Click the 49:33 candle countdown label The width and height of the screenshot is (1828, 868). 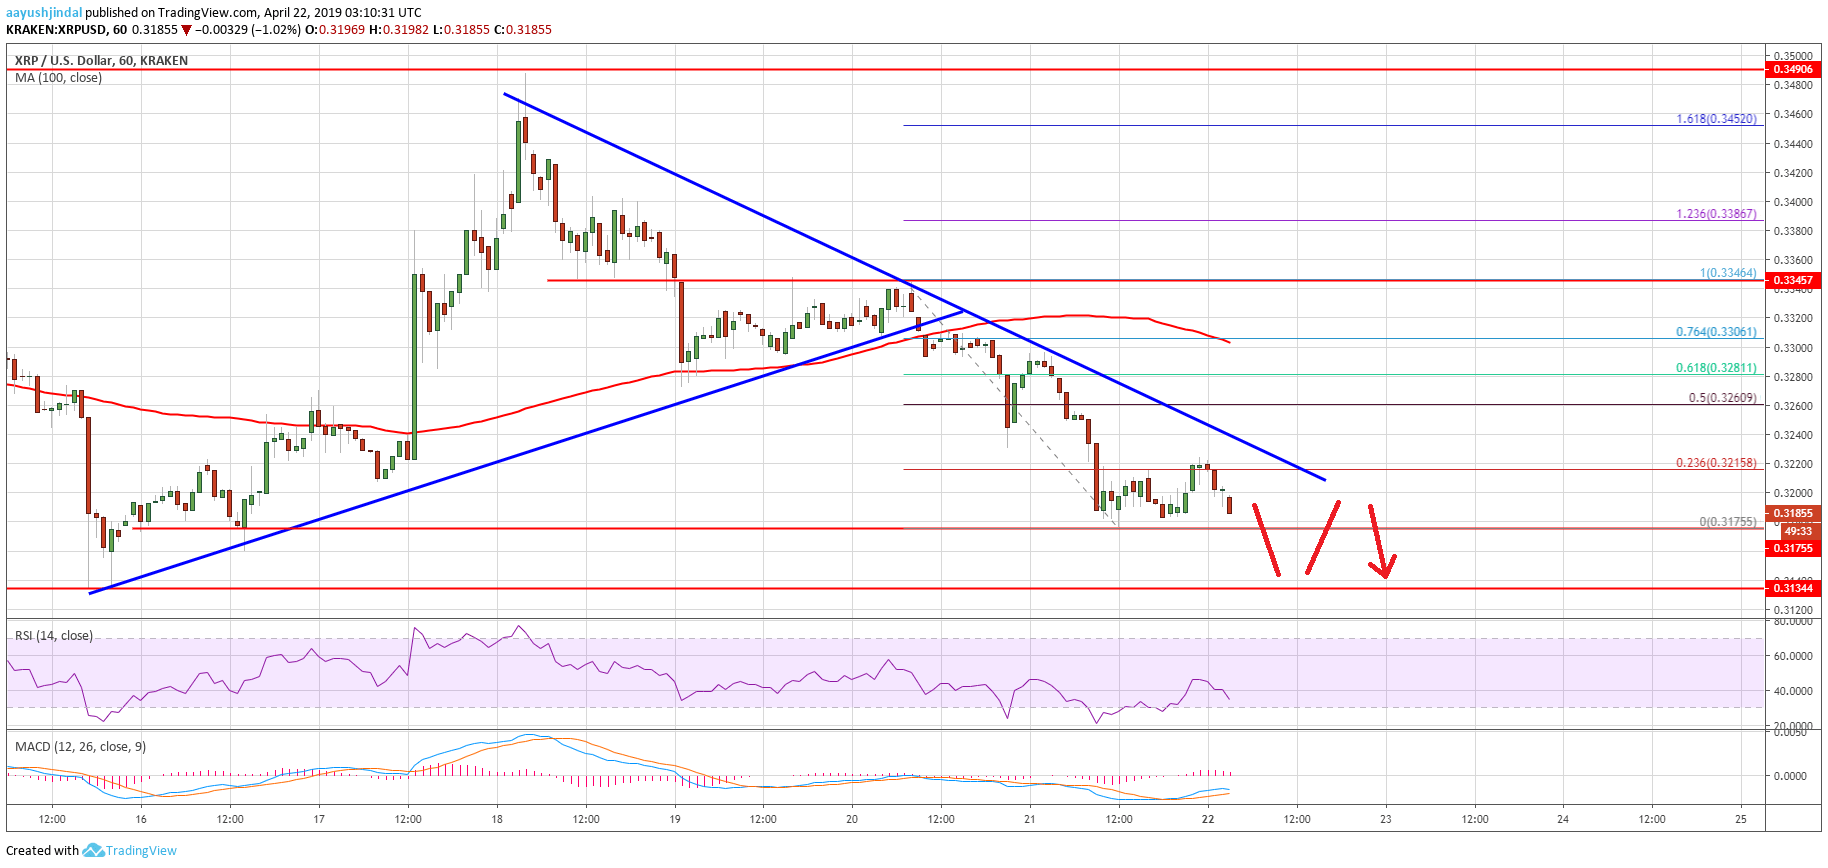point(1798,531)
